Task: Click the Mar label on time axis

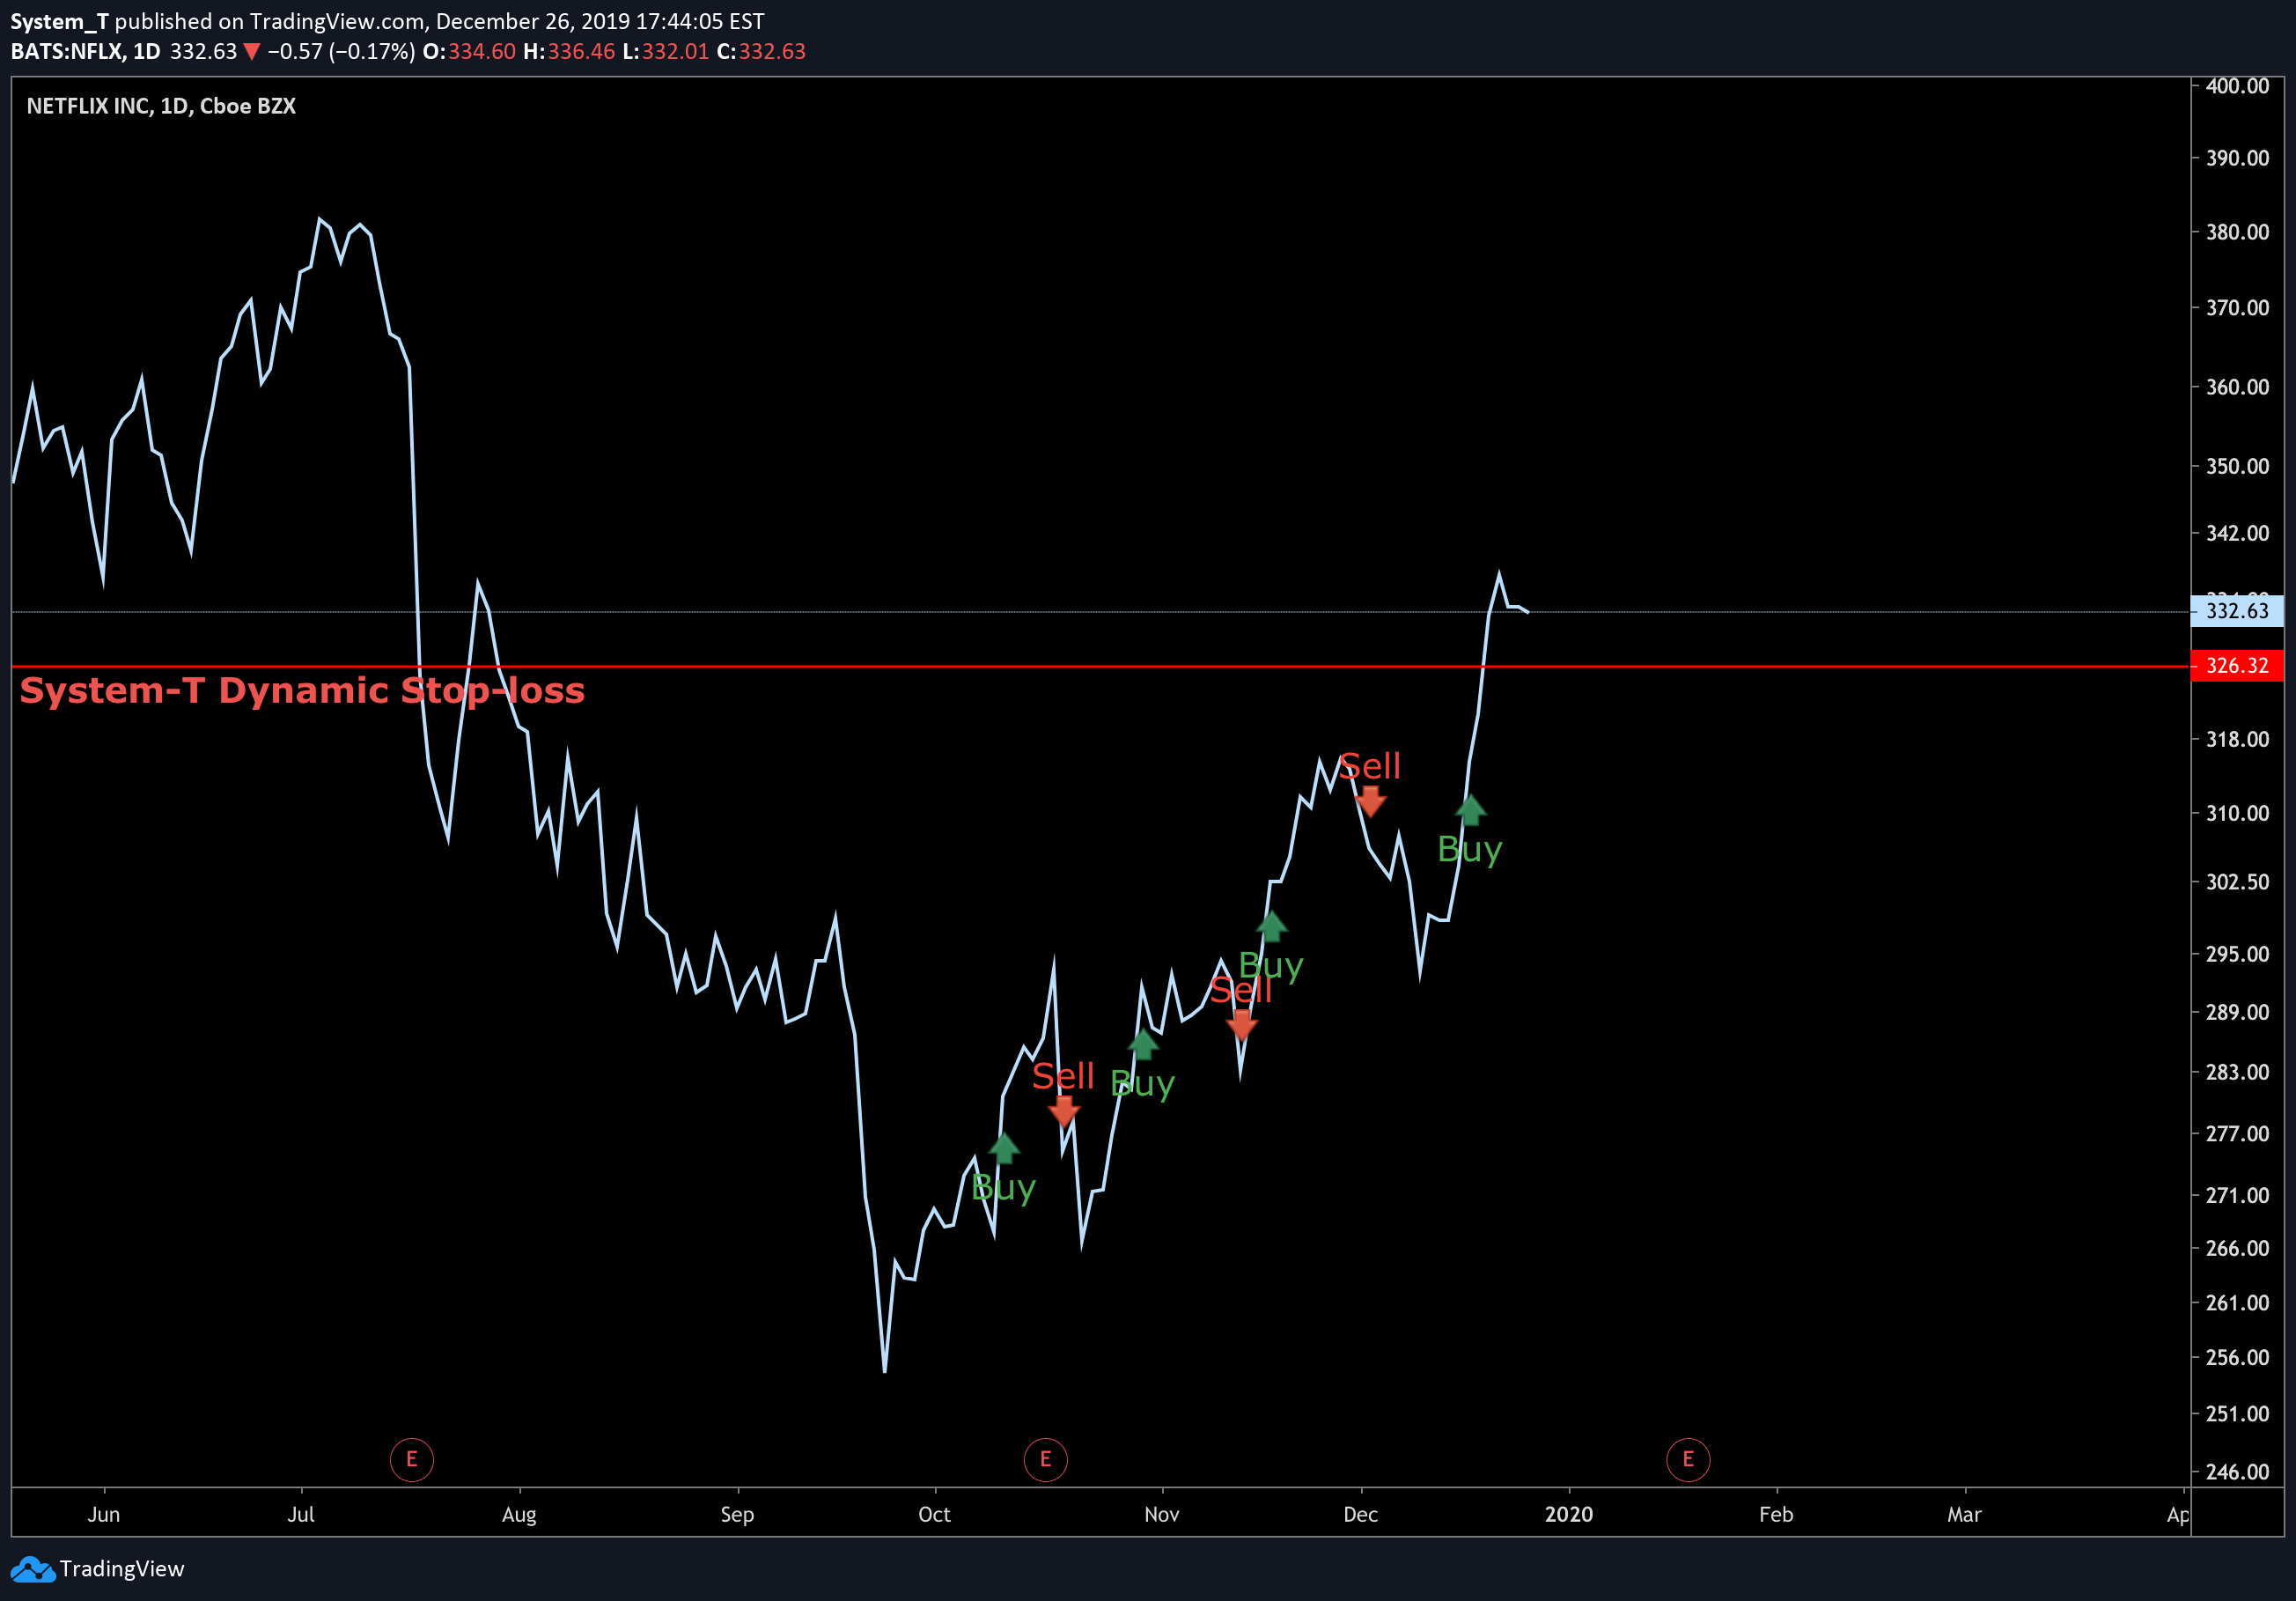Action: pos(1964,1514)
